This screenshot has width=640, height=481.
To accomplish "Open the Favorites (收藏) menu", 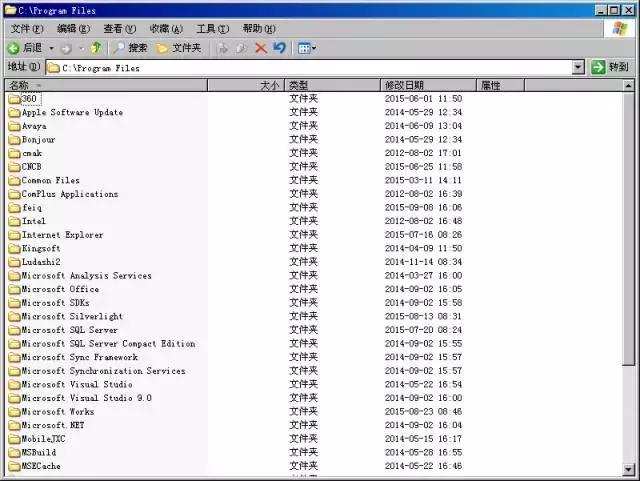I will (x=166, y=29).
